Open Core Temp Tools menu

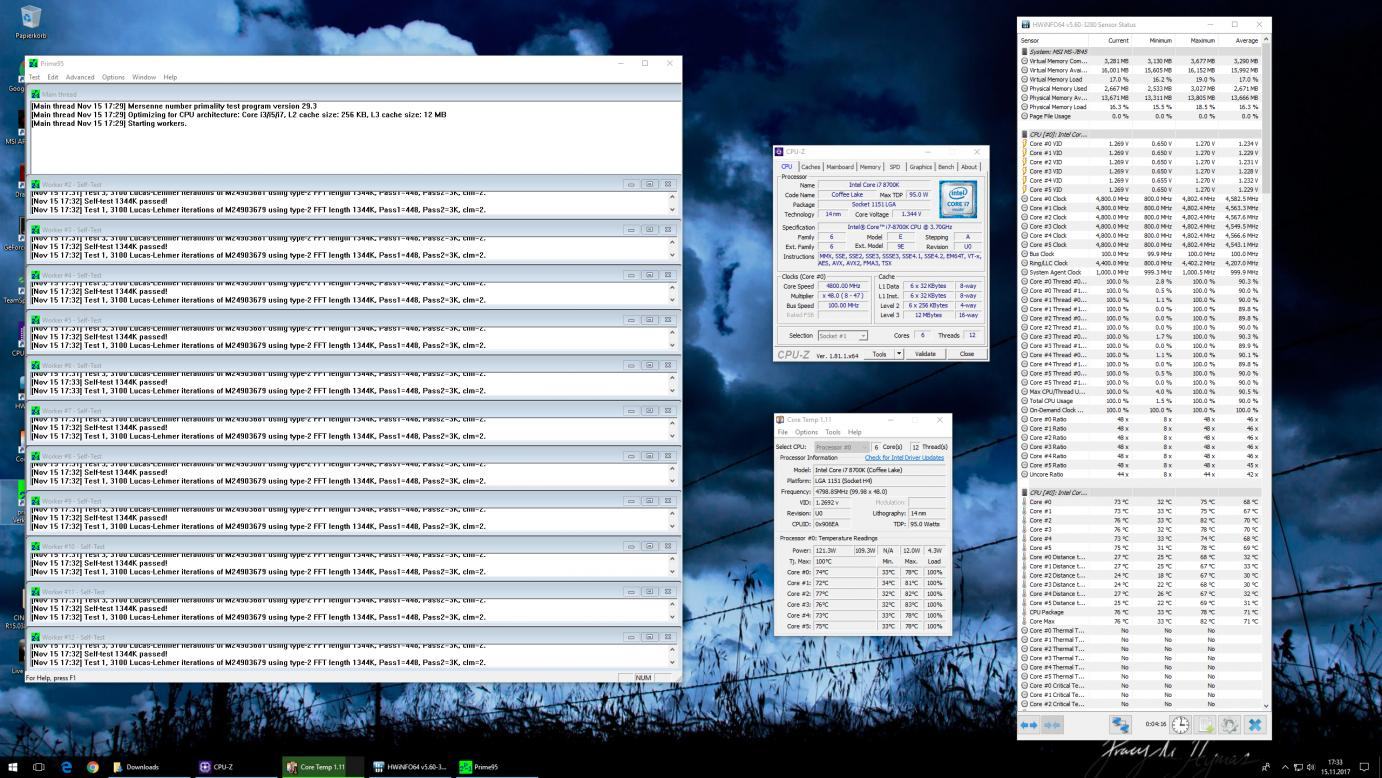point(833,432)
